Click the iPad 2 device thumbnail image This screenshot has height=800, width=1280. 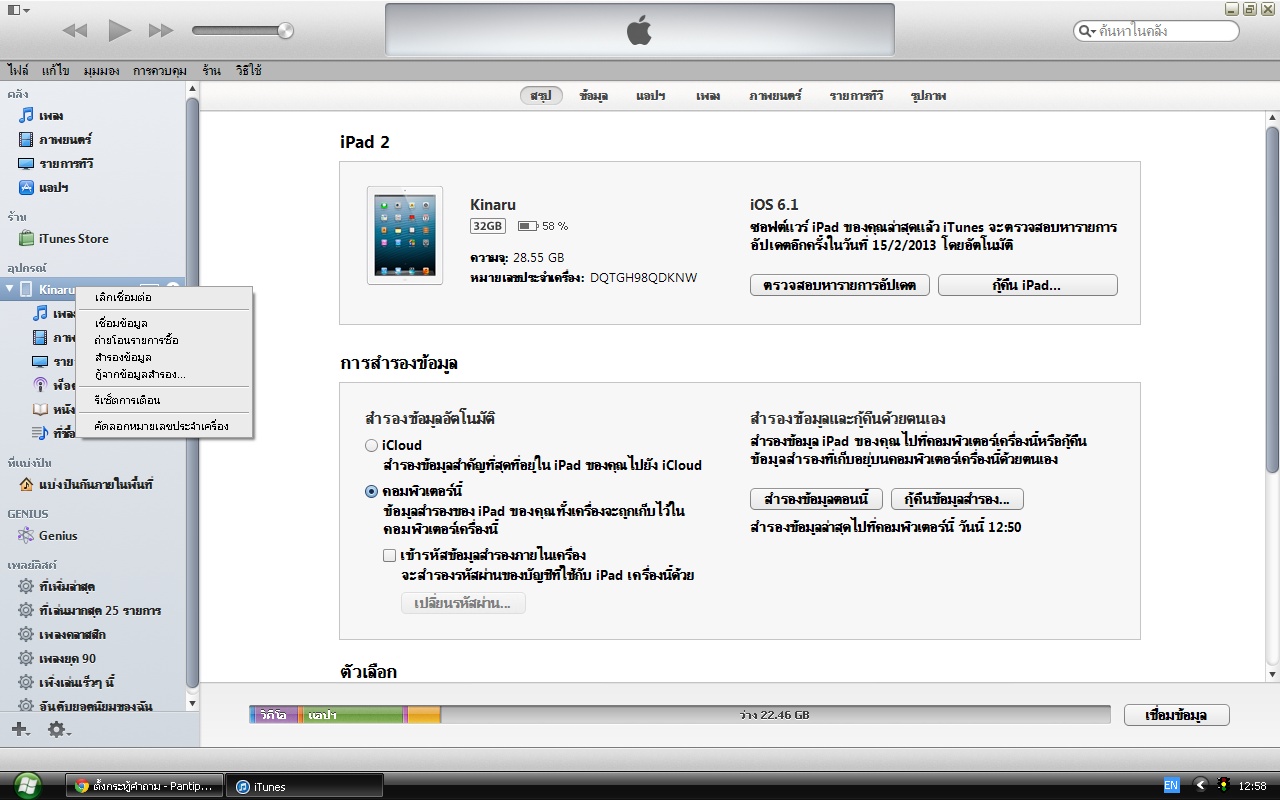click(404, 235)
